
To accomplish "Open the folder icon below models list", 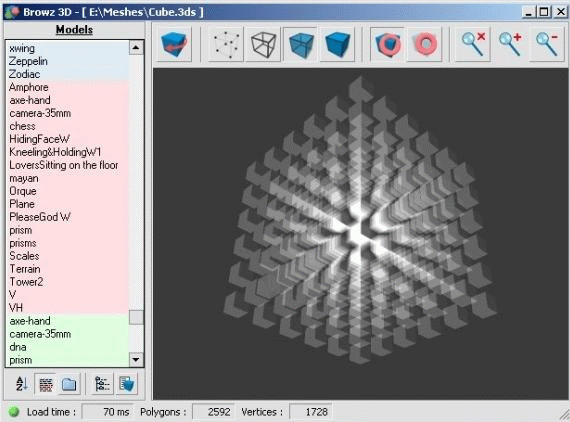I will coord(69,384).
